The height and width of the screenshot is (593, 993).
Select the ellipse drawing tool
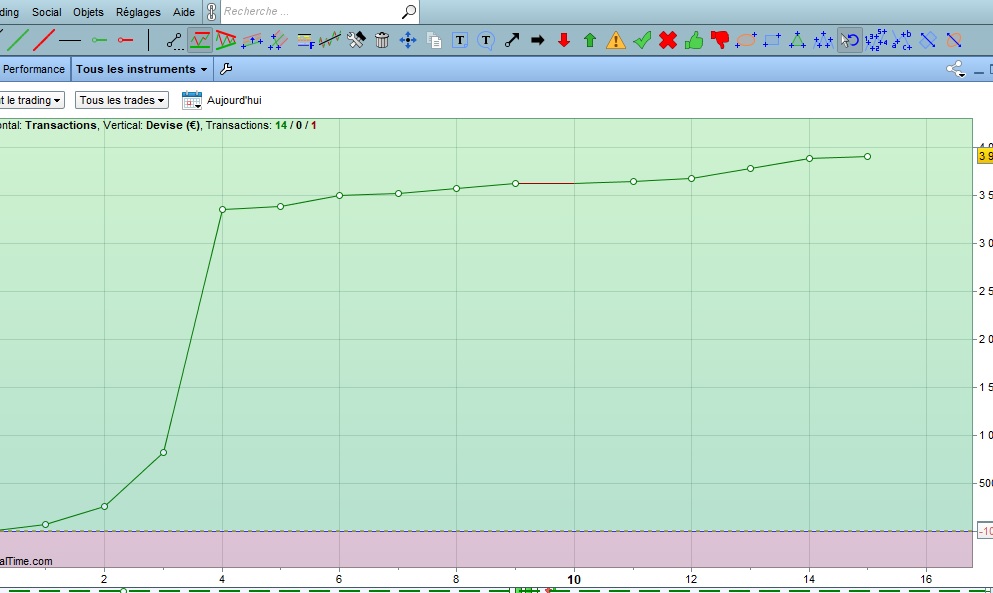[x=746, y=41]
